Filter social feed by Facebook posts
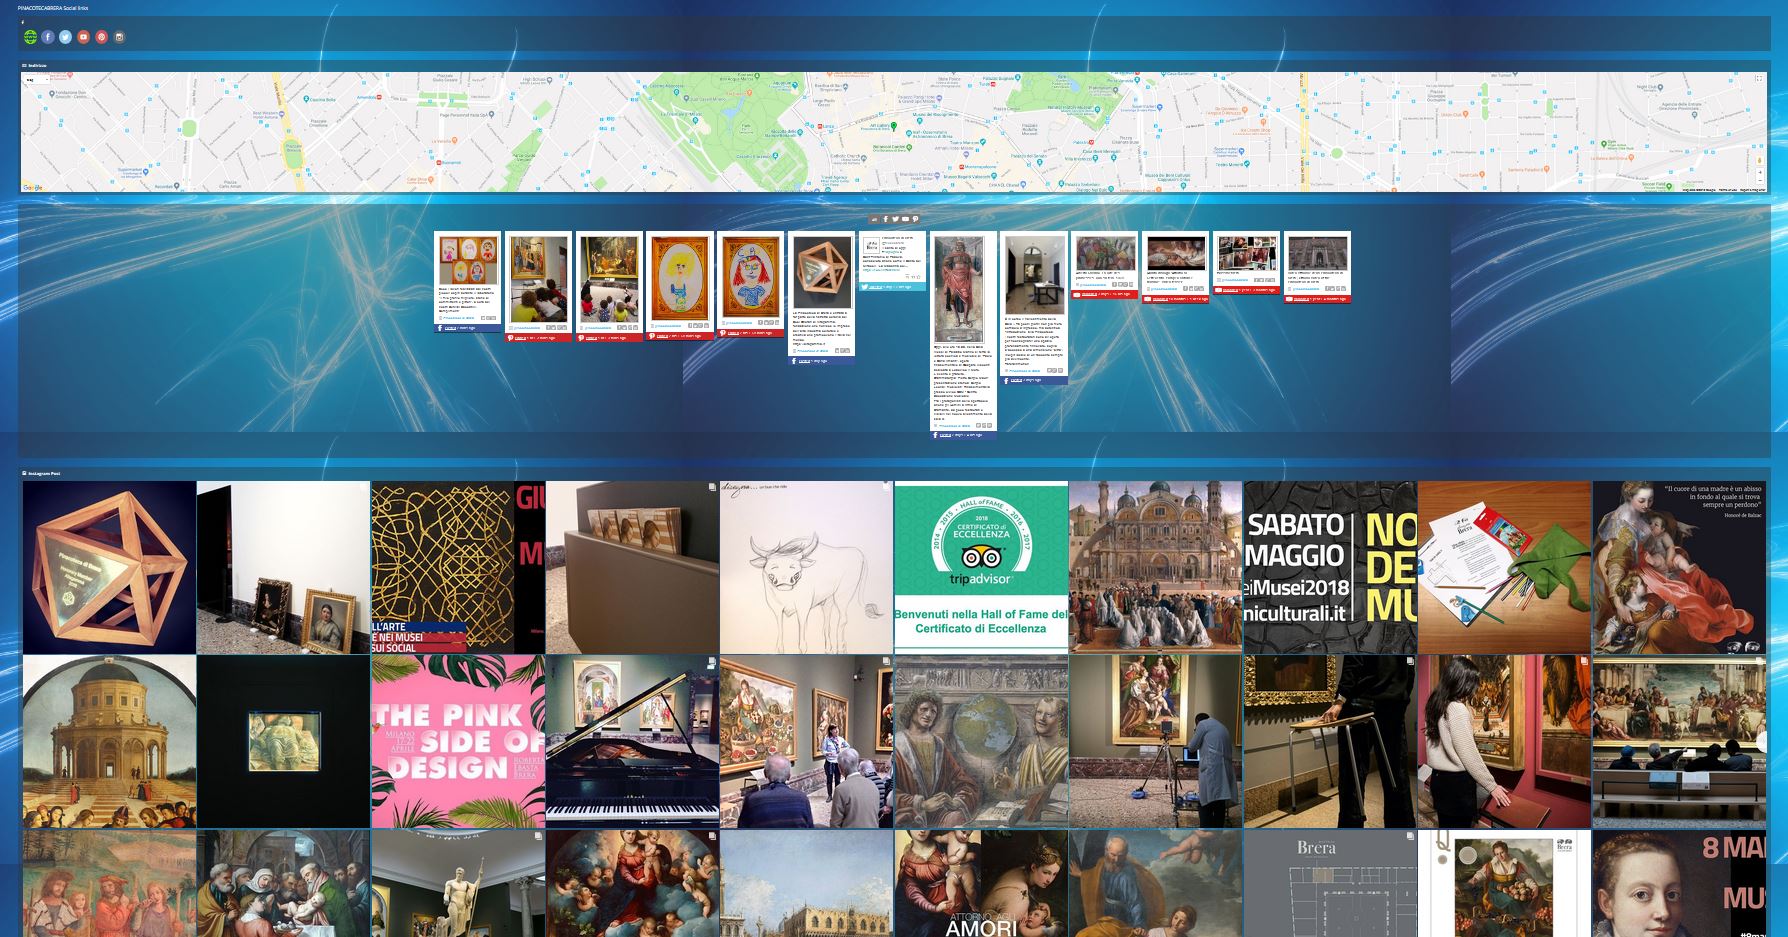This screenshot has width=1788, height=937. coord(885,219)
